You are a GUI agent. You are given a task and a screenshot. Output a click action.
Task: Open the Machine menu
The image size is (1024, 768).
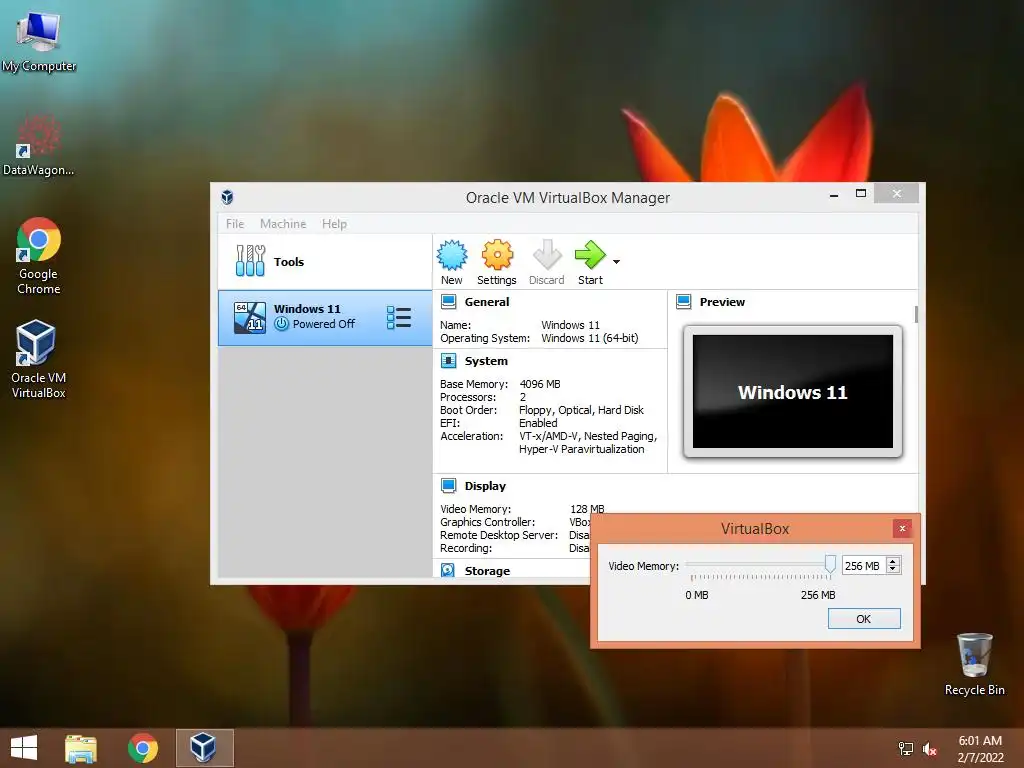pyautogui.click(x=283, y=223)
